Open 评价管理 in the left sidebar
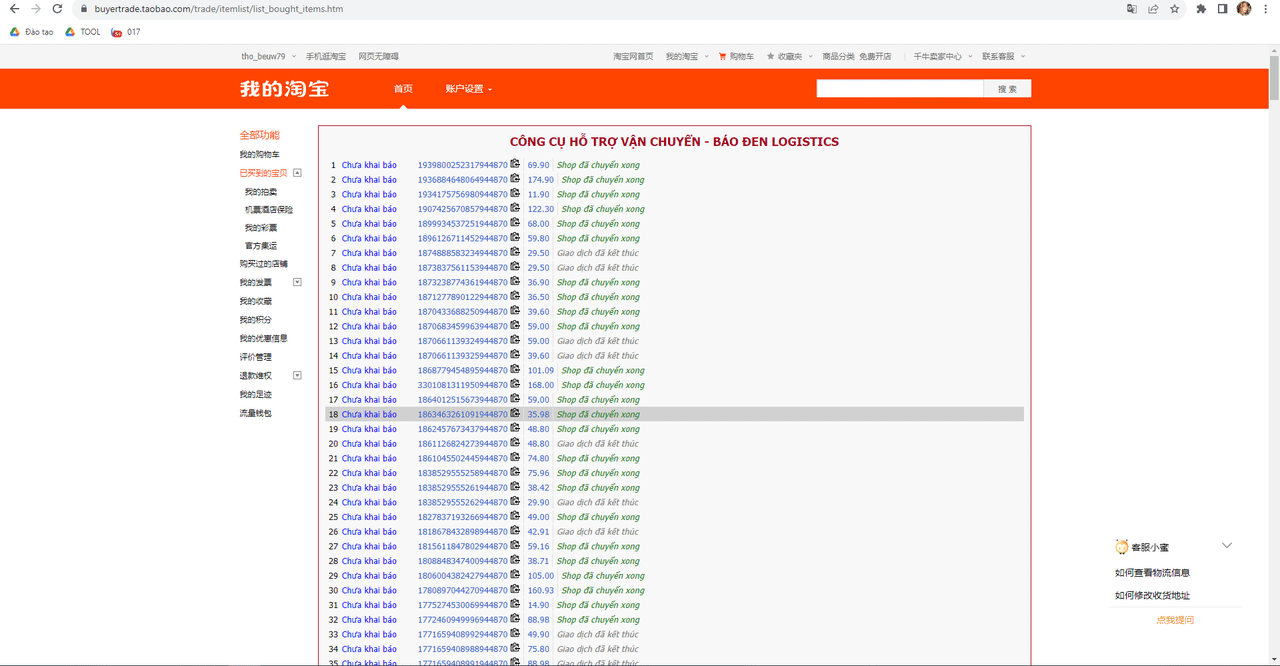This screenshot has width=1280, height=666. (255, 357)
